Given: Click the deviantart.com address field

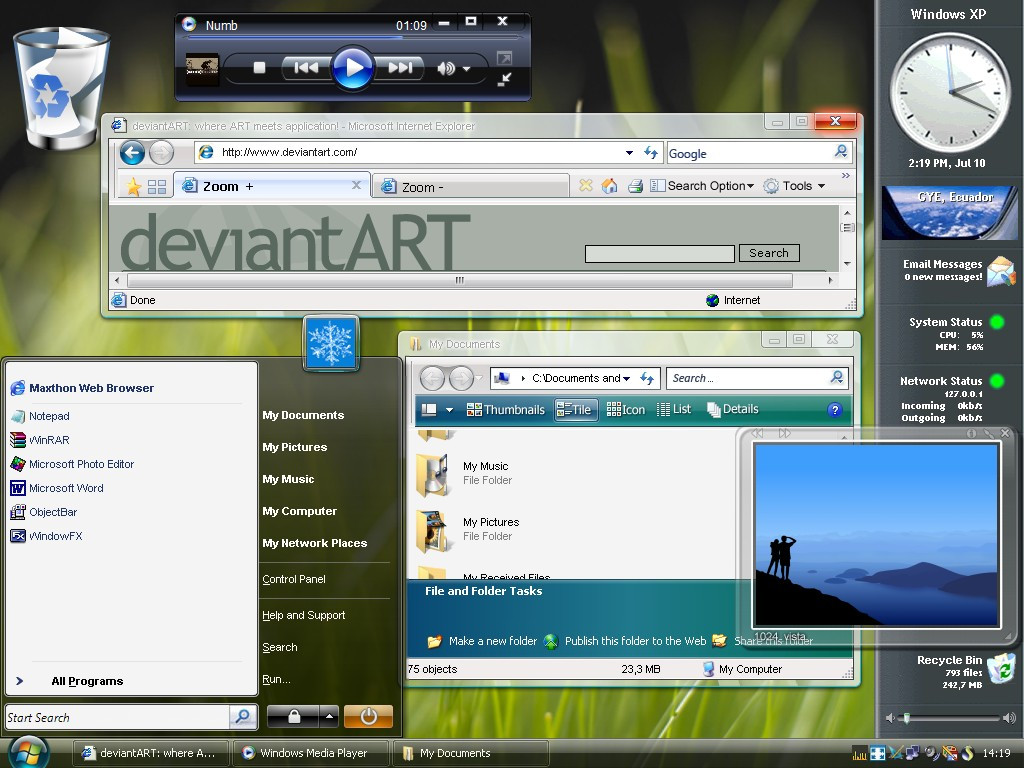Looking at the screenshot, I should click(x=418, y=152).
